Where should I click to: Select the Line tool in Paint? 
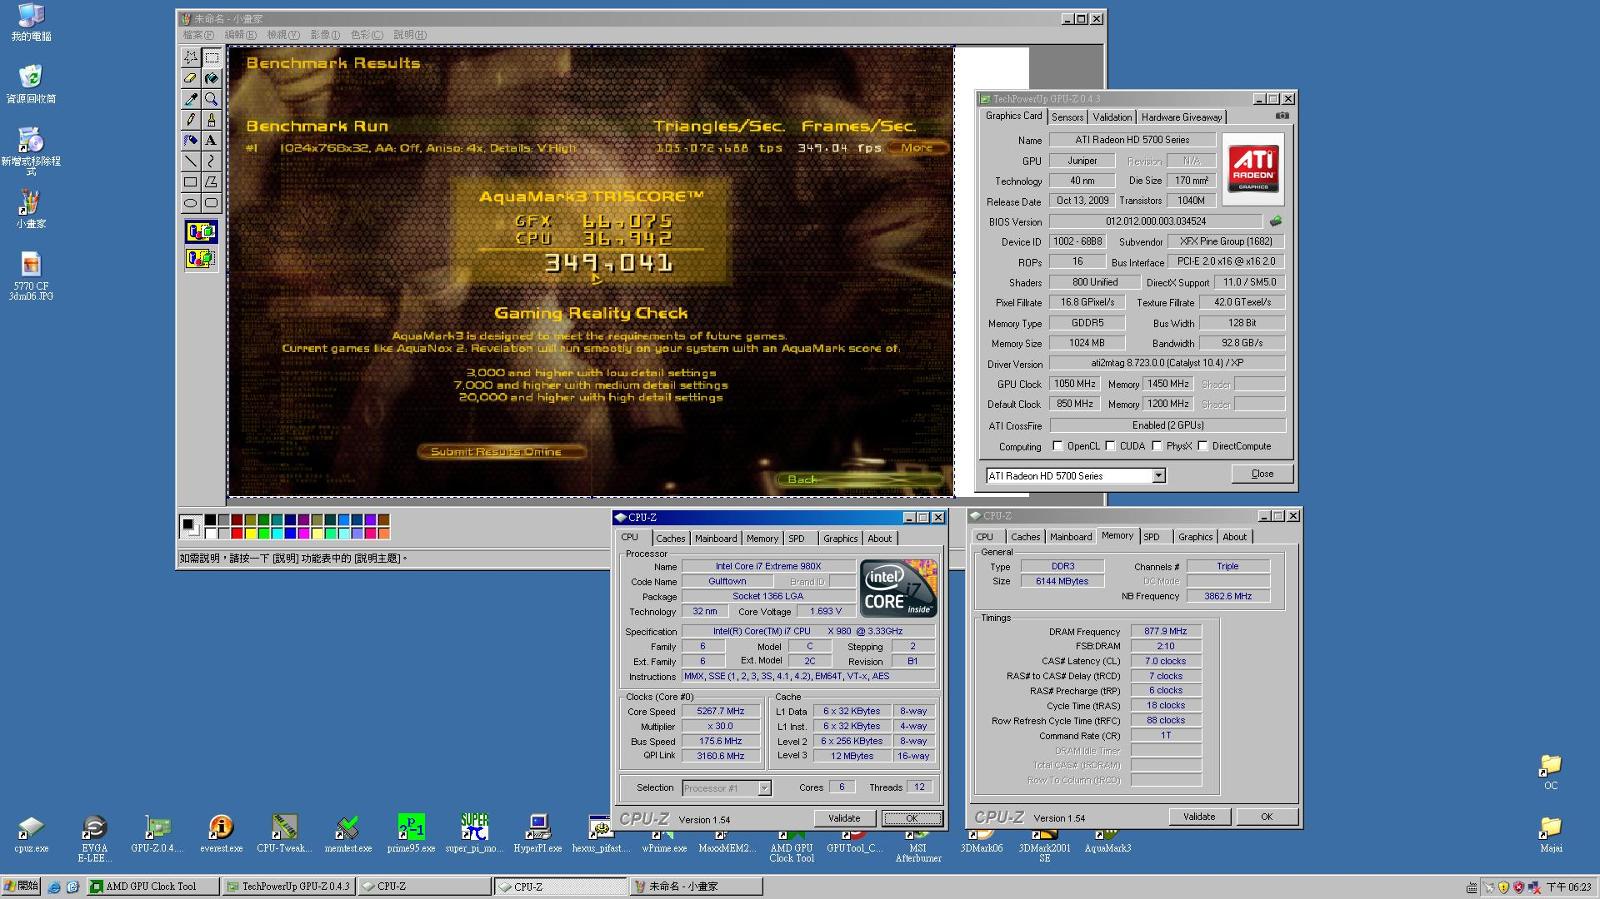pos(190,161)
